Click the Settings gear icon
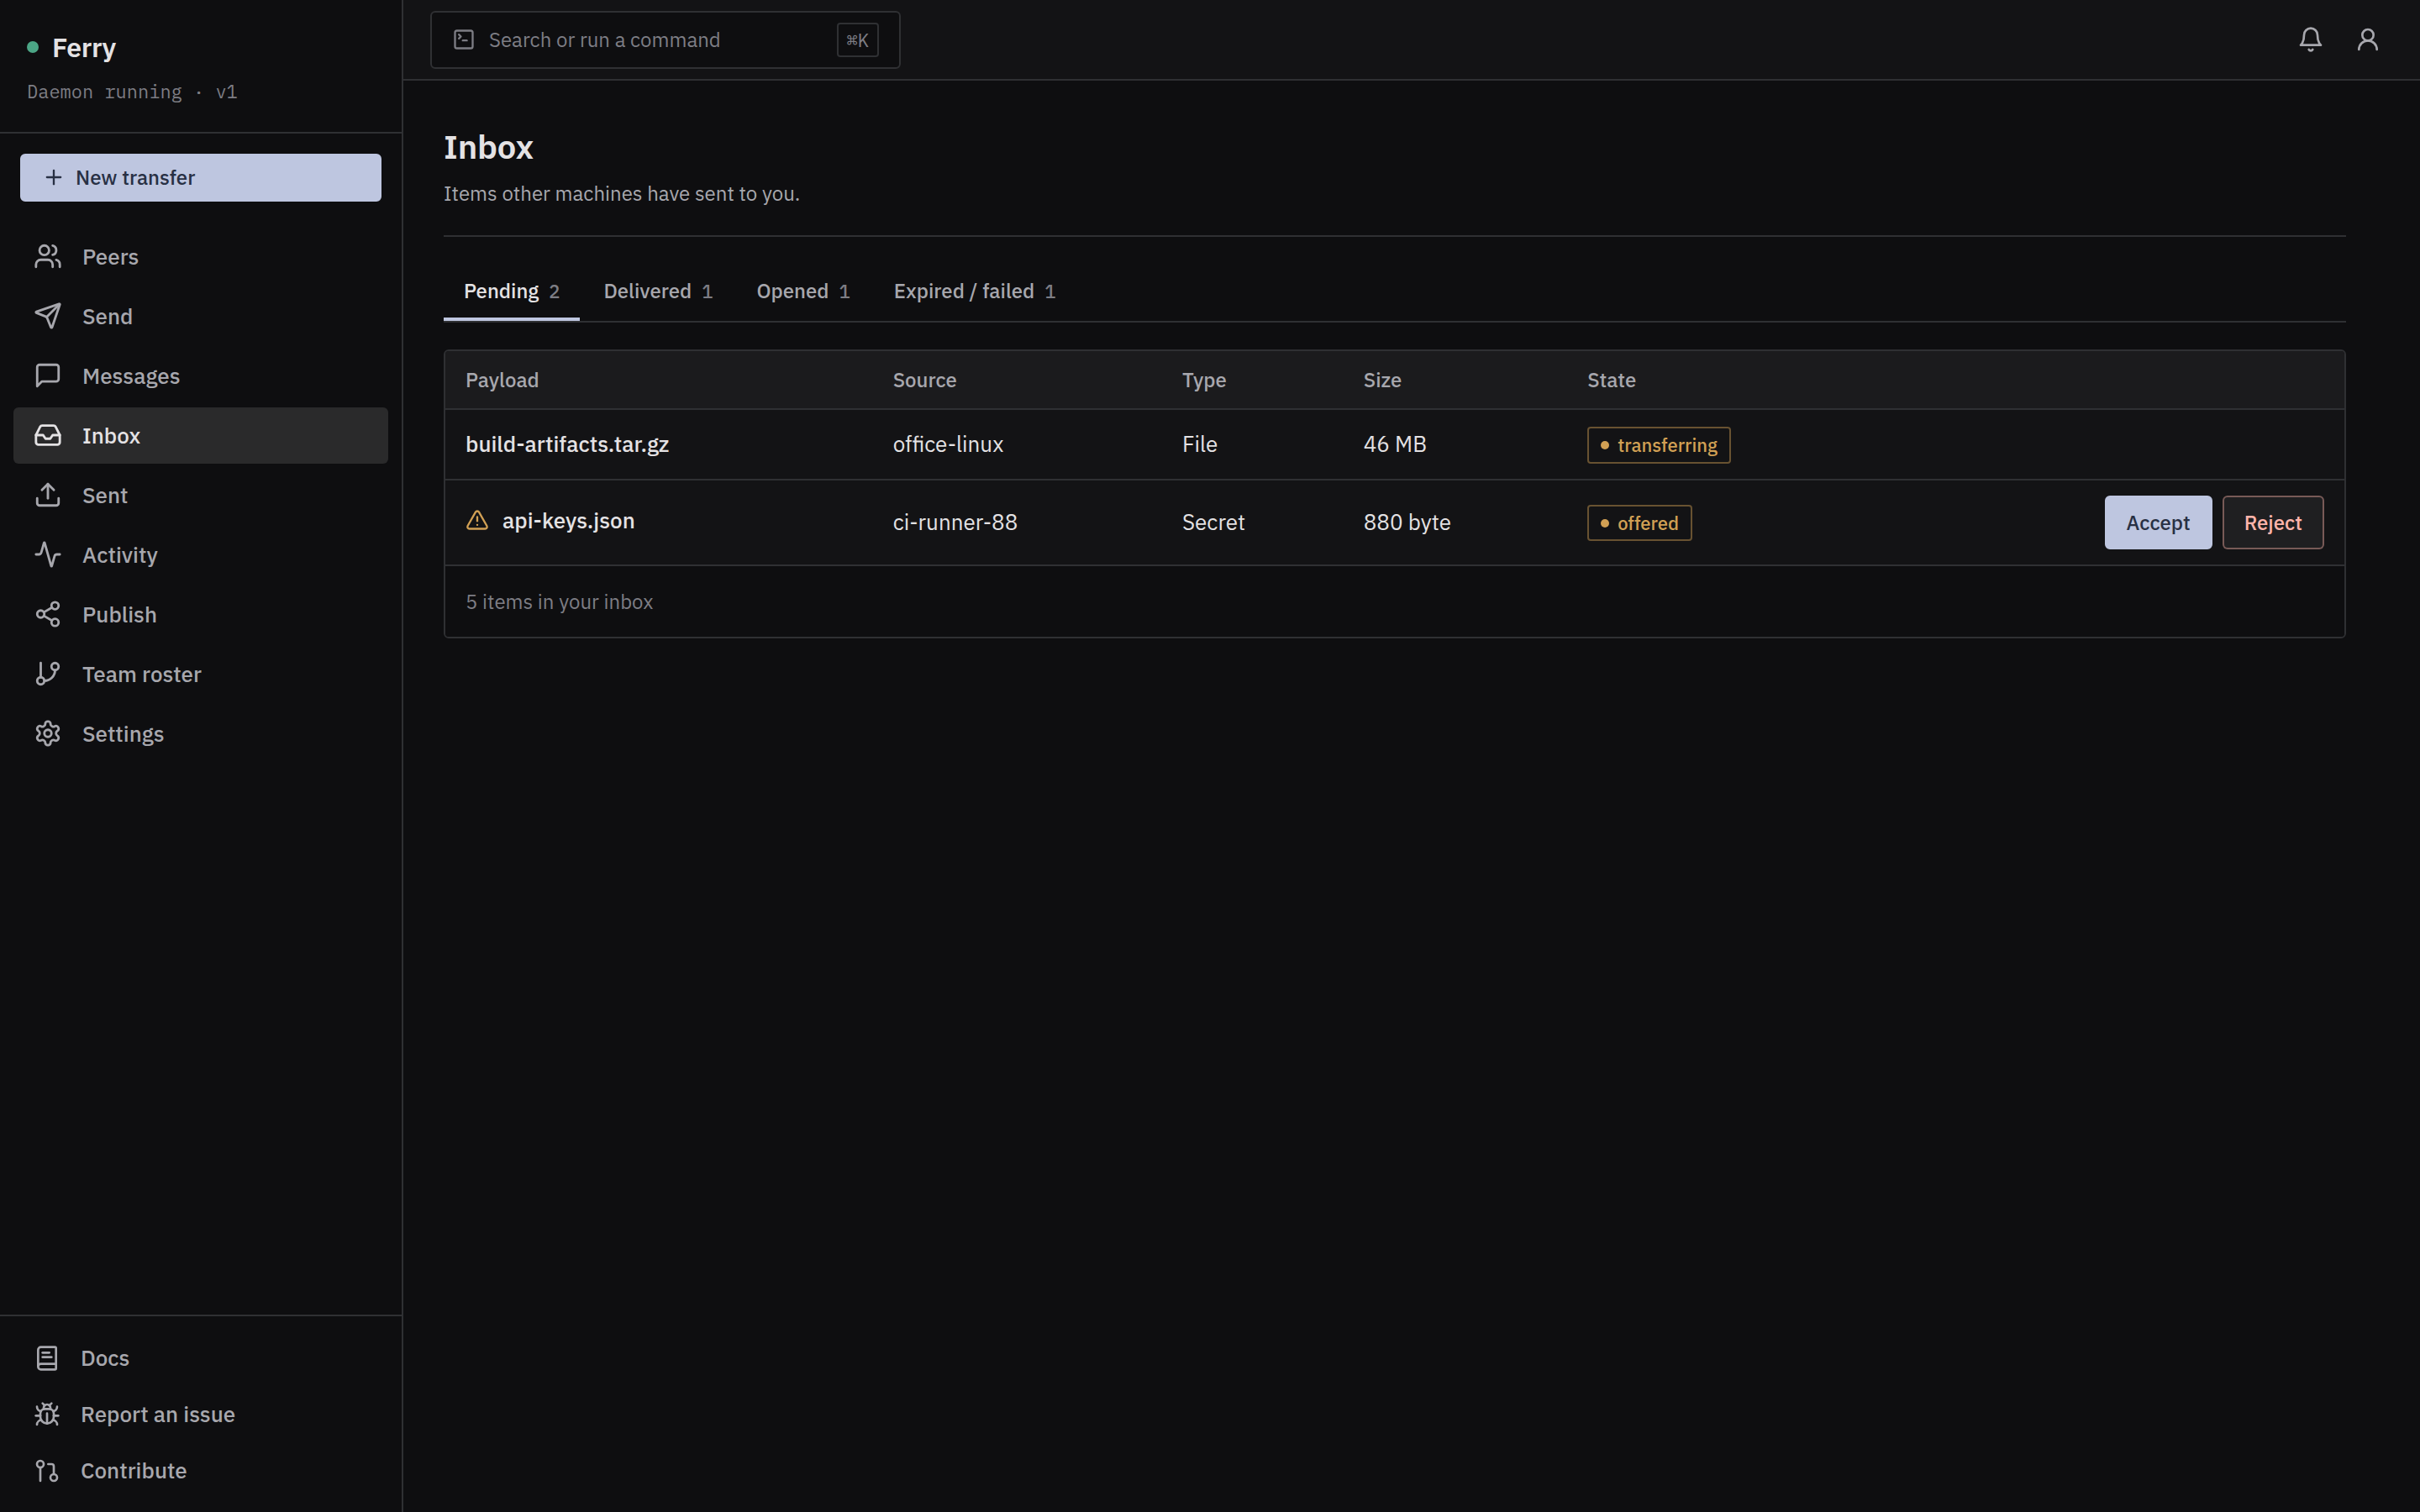 [48, 734]
